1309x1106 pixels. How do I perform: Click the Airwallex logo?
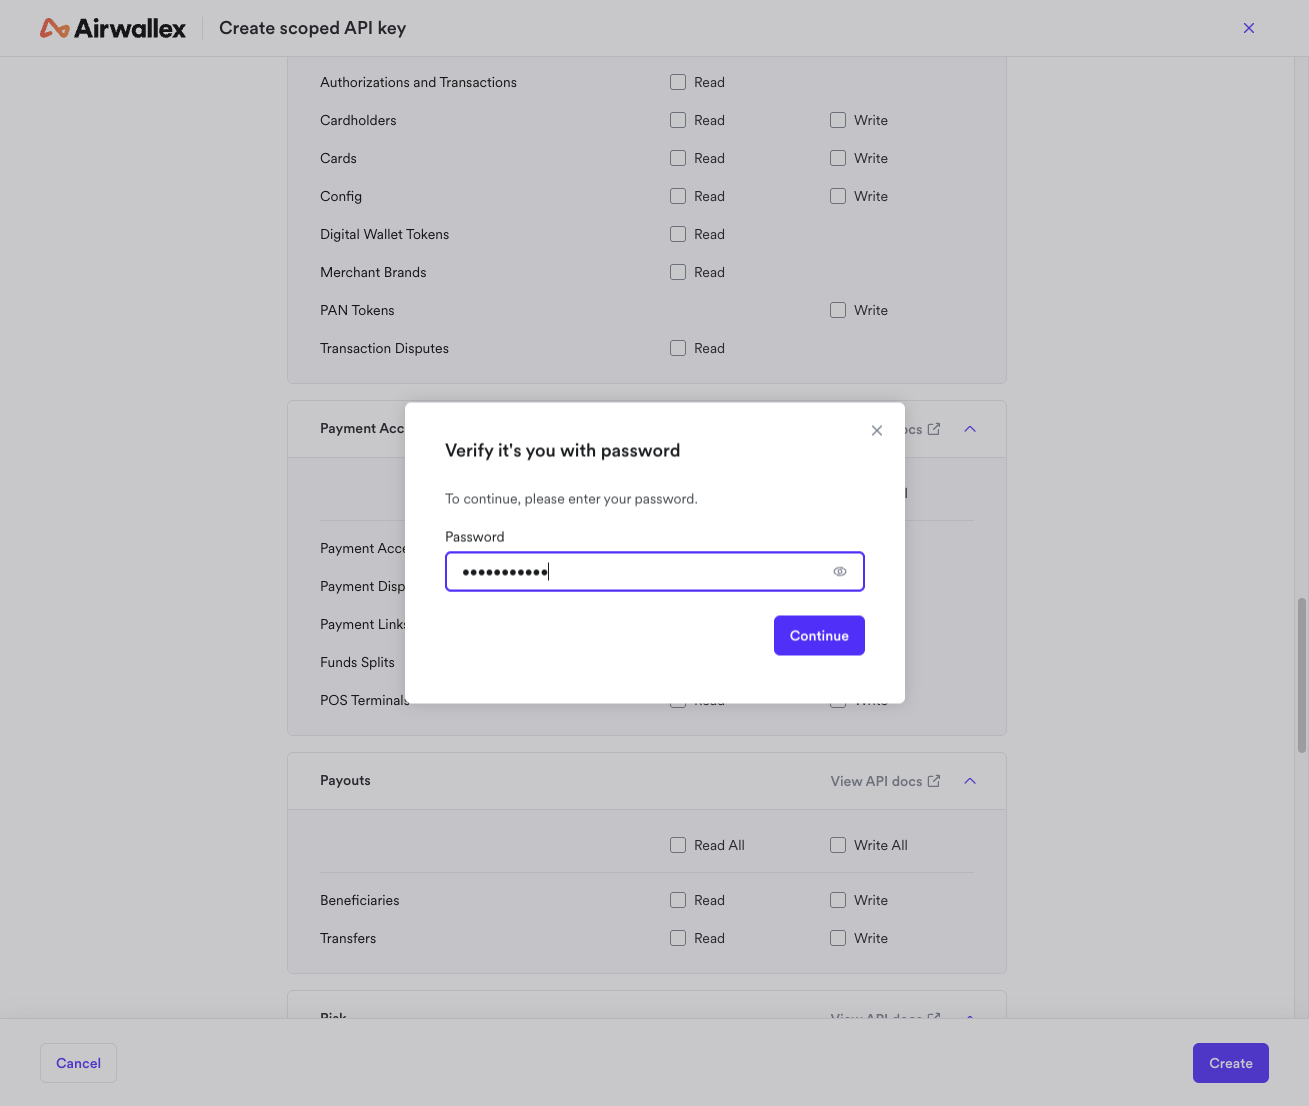113,28
